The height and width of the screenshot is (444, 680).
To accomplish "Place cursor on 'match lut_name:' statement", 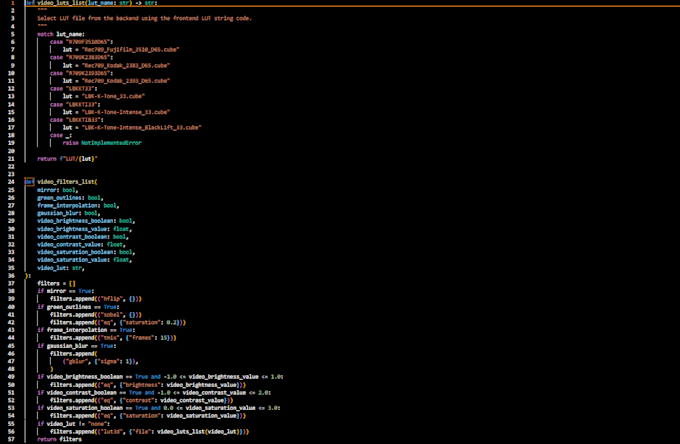I will tap(61, 34).
